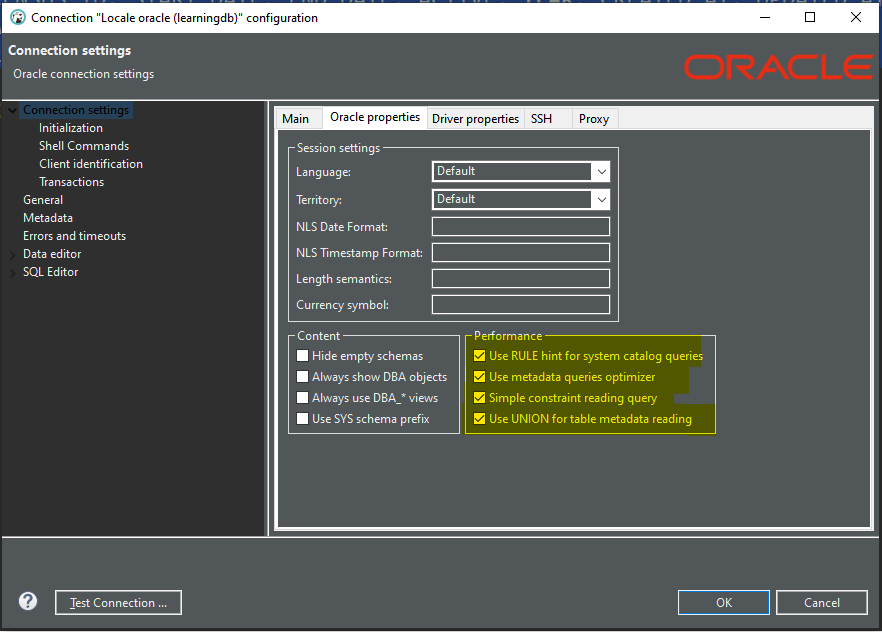This screenshot has width=882, height=632.
Task: Select the Oracle properties tab
Action: tap(375, 117)
